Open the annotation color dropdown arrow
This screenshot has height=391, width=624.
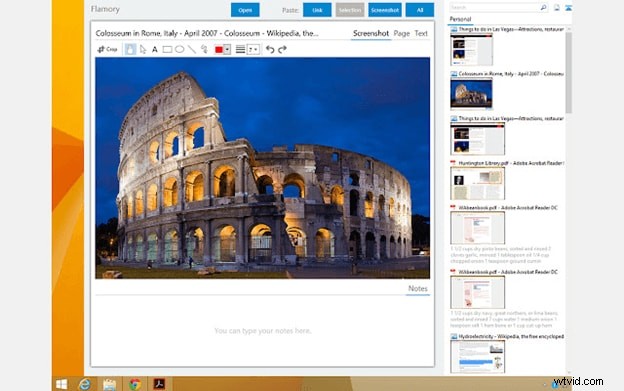pos(227,49)
